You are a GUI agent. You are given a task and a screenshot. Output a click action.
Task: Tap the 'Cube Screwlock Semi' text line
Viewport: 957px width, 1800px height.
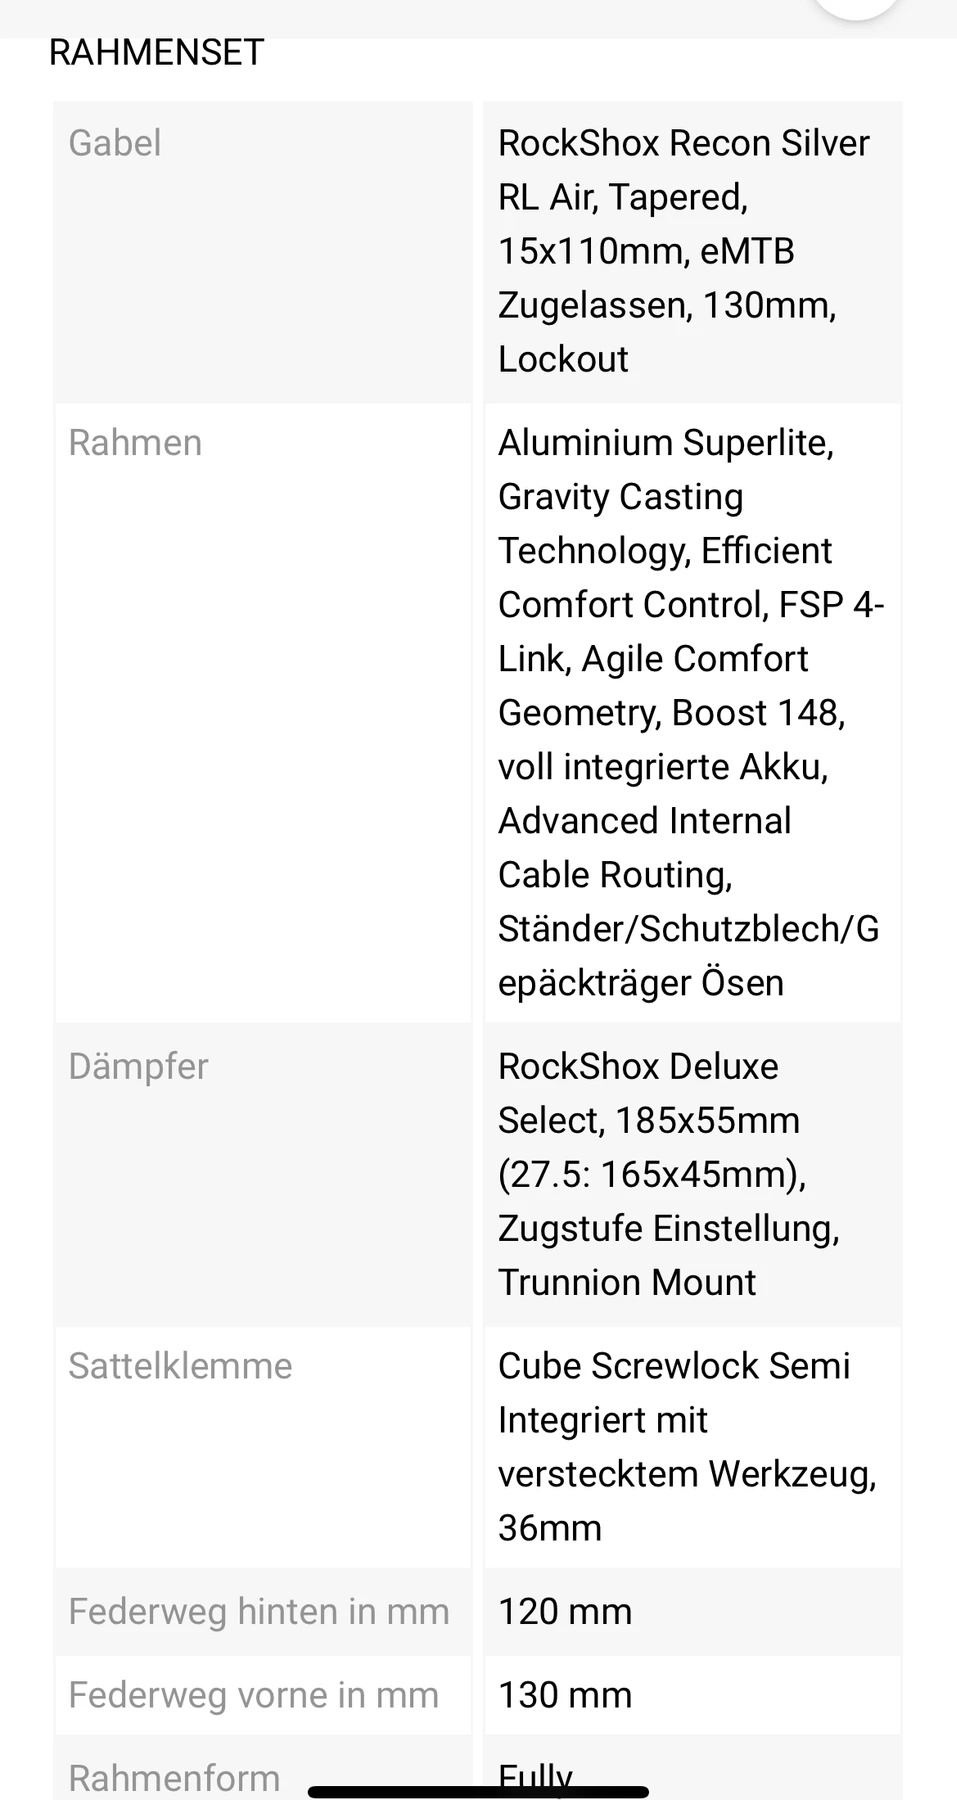click(x=674, y=1366)
